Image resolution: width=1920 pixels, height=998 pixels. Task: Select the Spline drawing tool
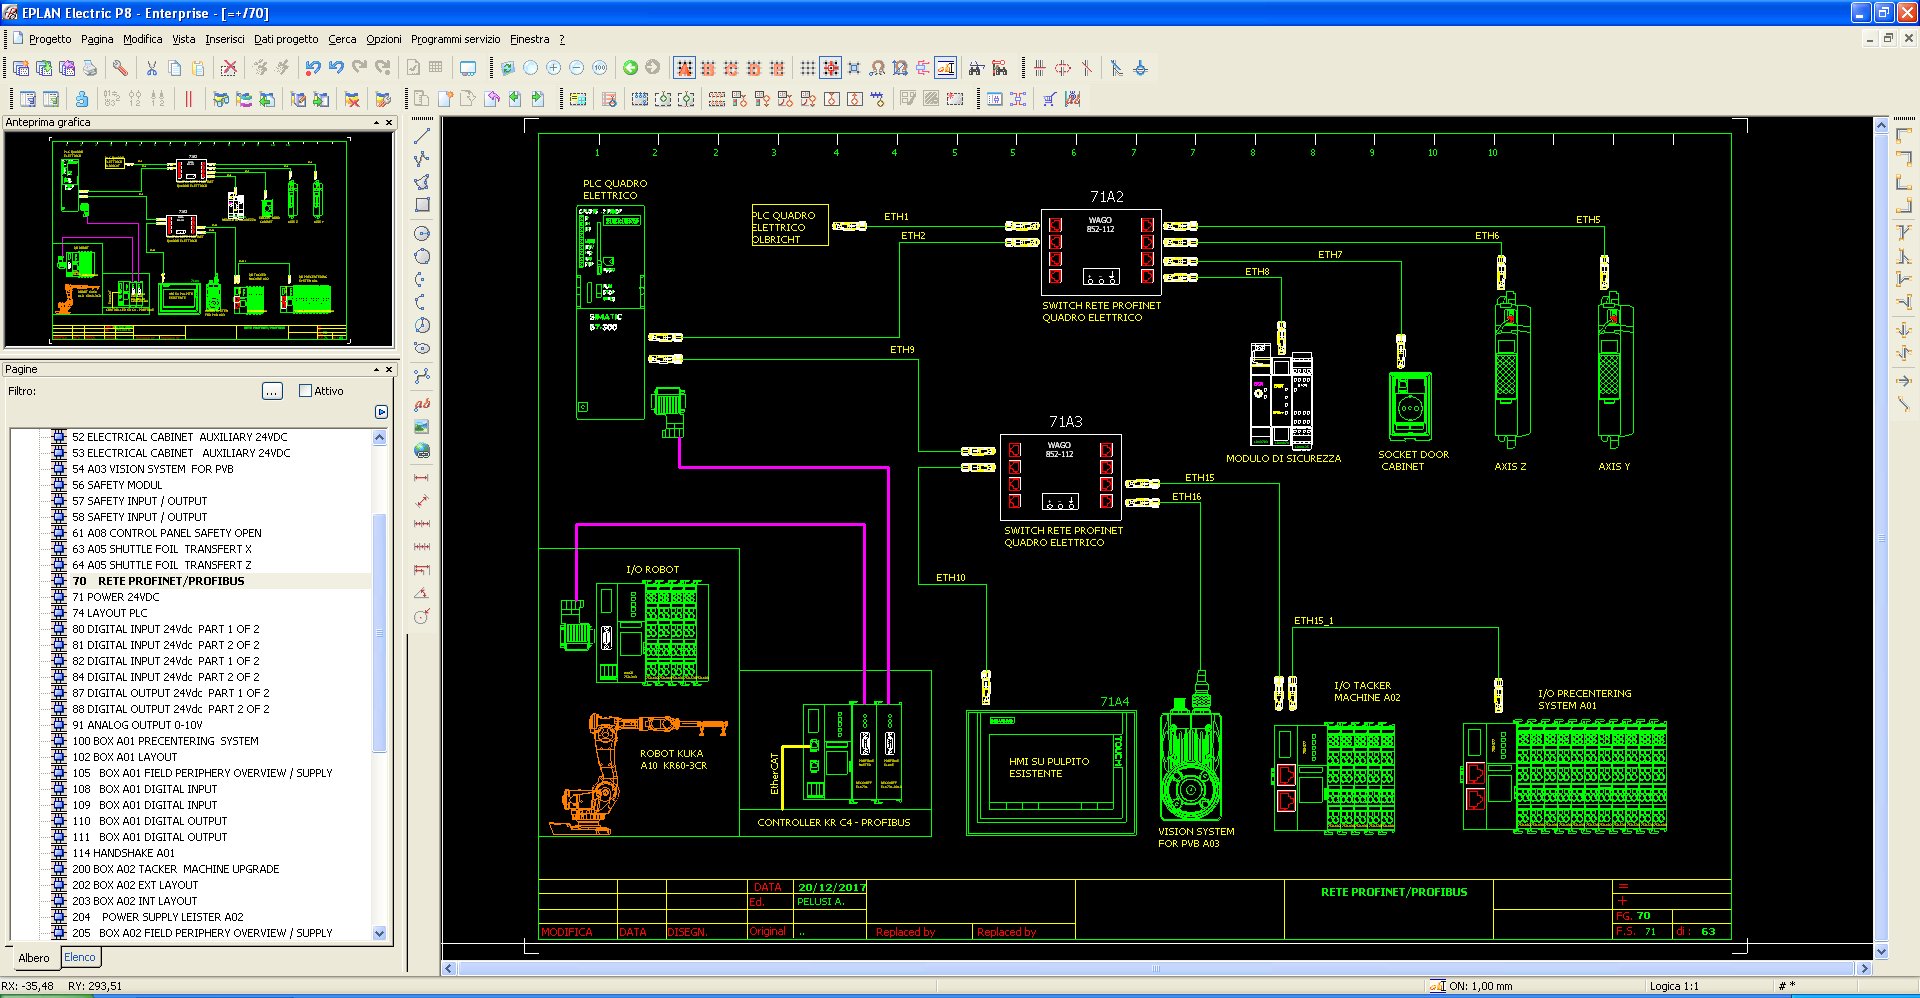pyautogui.click(x=422, y=376)
